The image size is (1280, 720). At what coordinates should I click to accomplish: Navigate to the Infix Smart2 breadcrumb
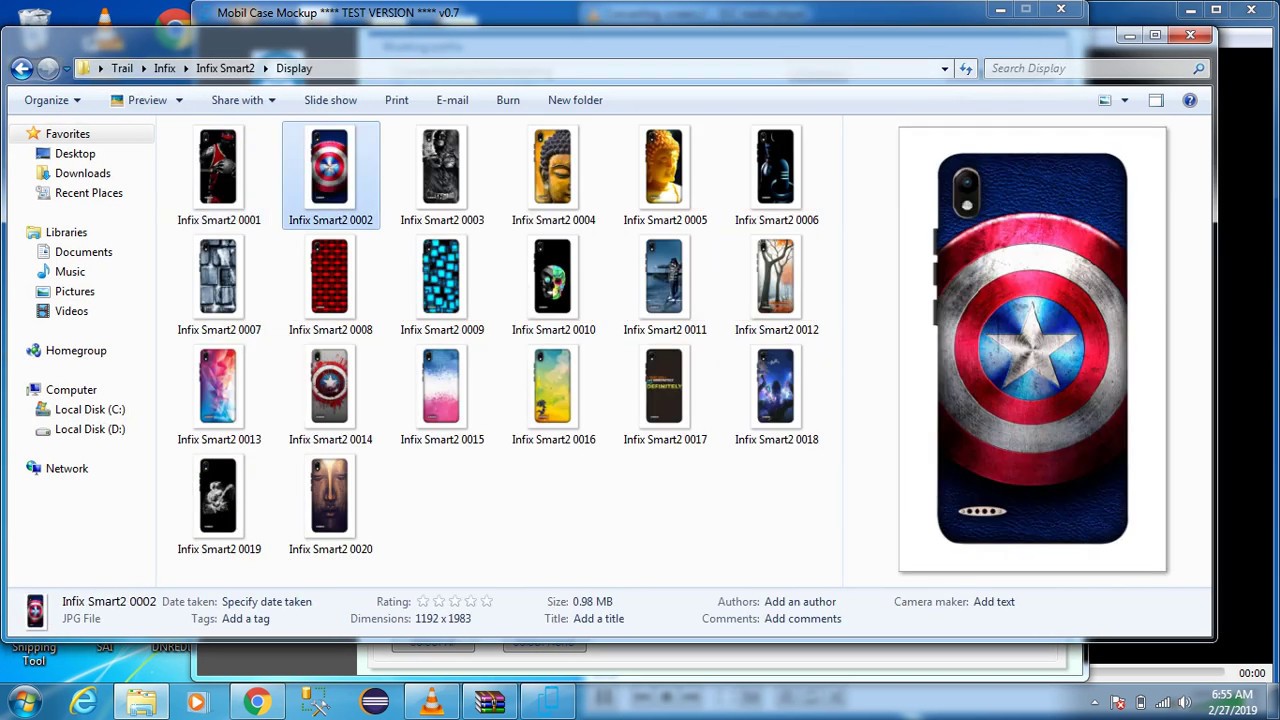[225, 68]
